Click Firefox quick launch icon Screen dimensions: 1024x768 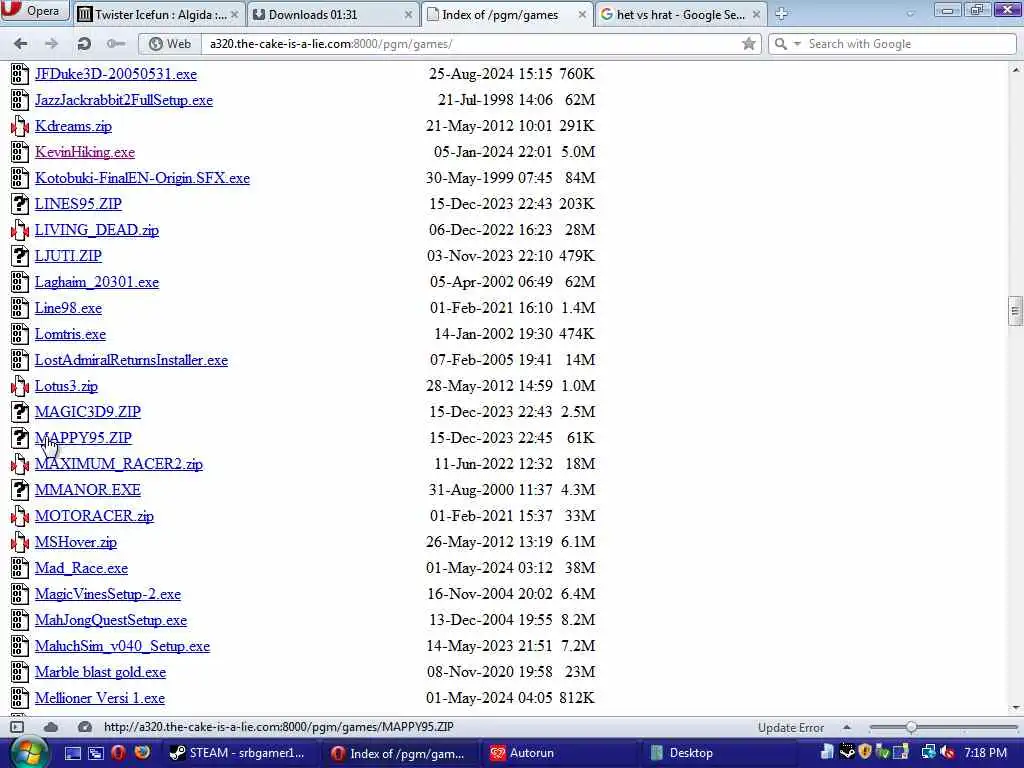(142, 752)
